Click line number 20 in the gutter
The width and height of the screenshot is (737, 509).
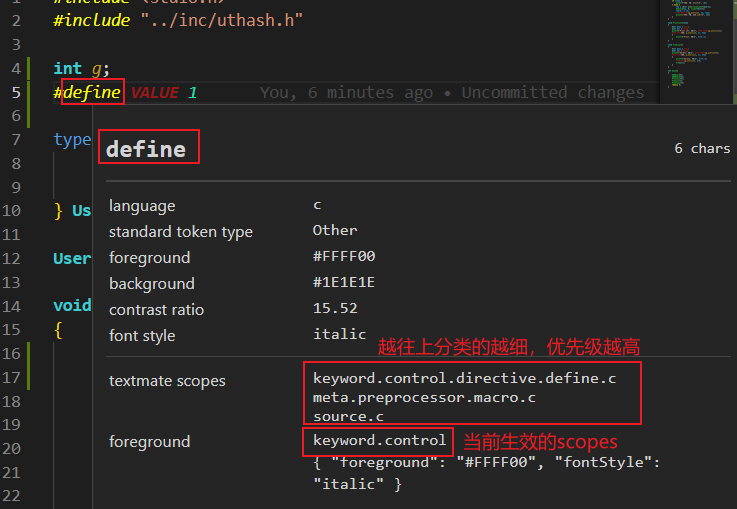pos(11,449)
